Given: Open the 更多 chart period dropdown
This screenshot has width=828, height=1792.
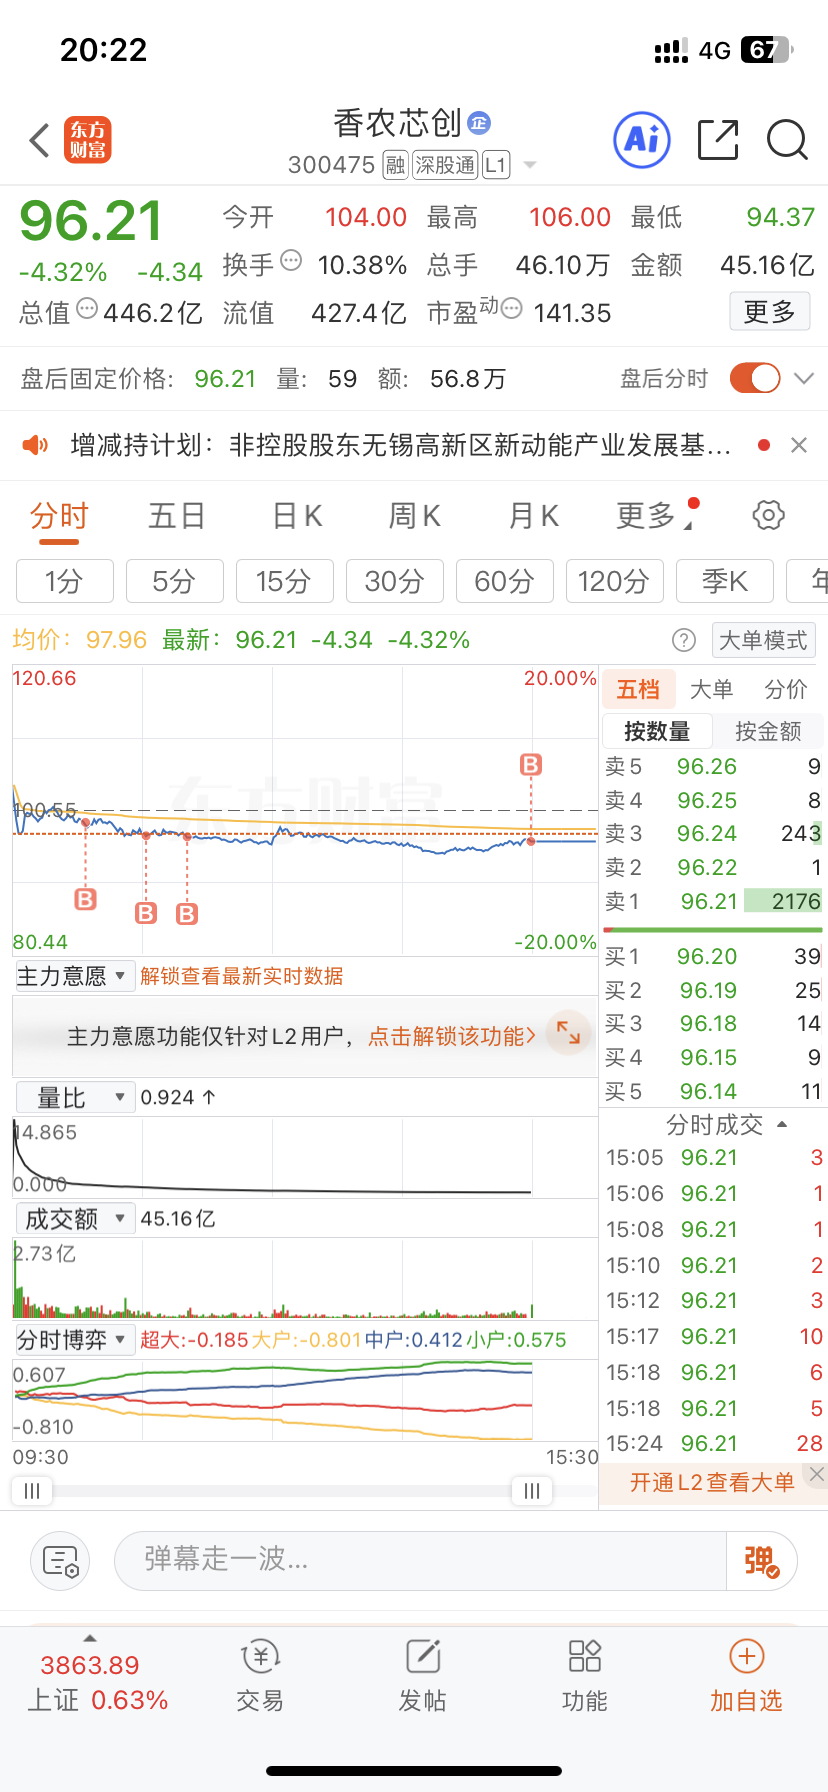Looking at the screenshot, I should pos(657,516).
